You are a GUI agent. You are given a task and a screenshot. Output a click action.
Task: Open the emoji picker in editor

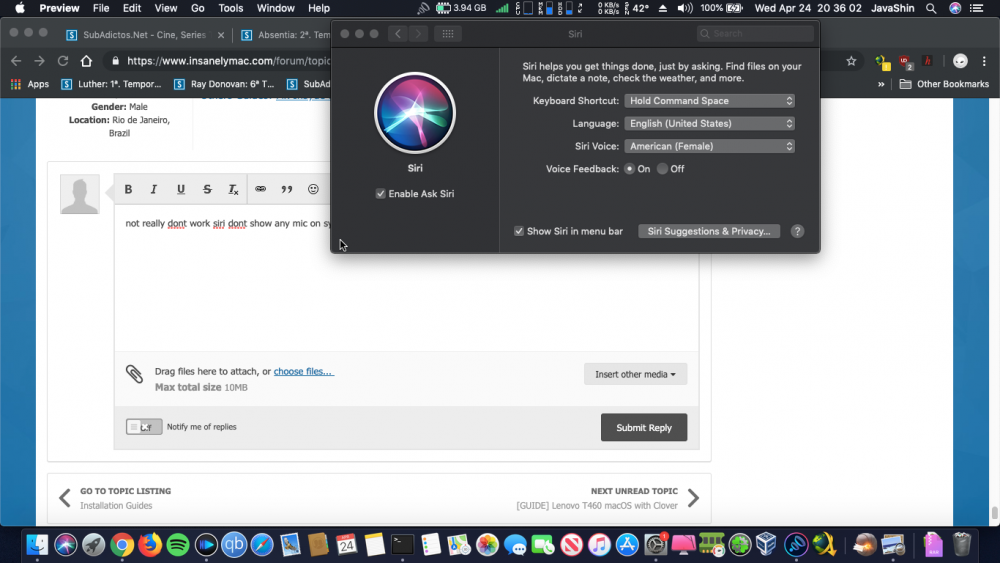(313, 189)
